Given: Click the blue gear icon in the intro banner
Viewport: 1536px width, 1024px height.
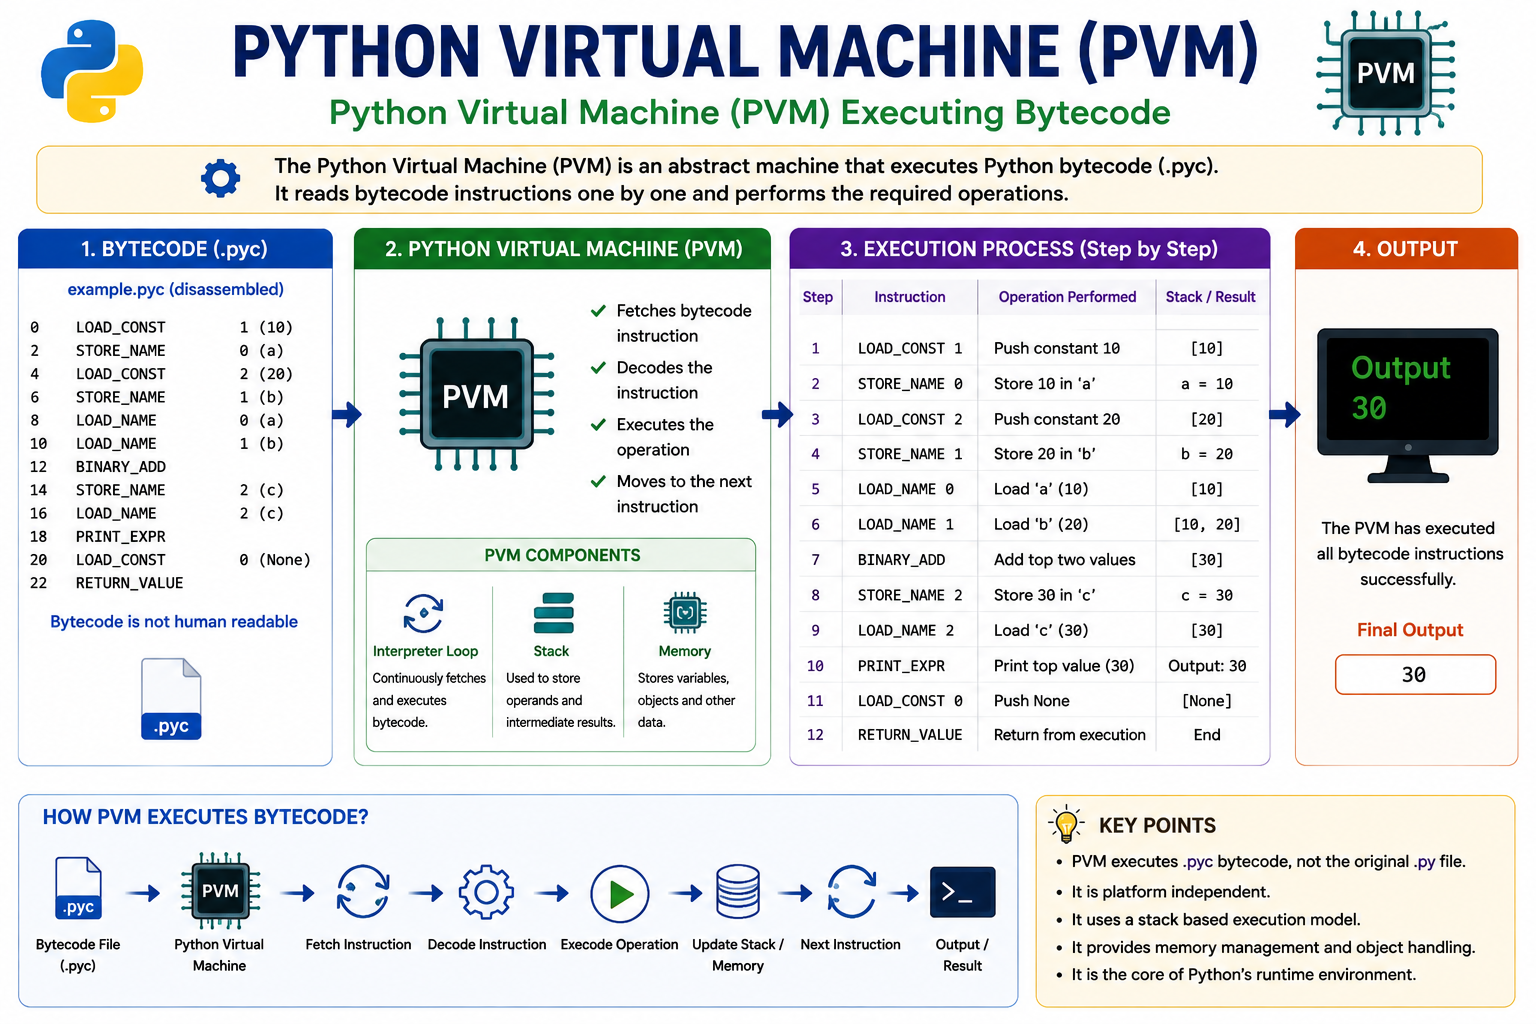Looking at the screenshot, I should pyautogui.click(x=220, y=178).
